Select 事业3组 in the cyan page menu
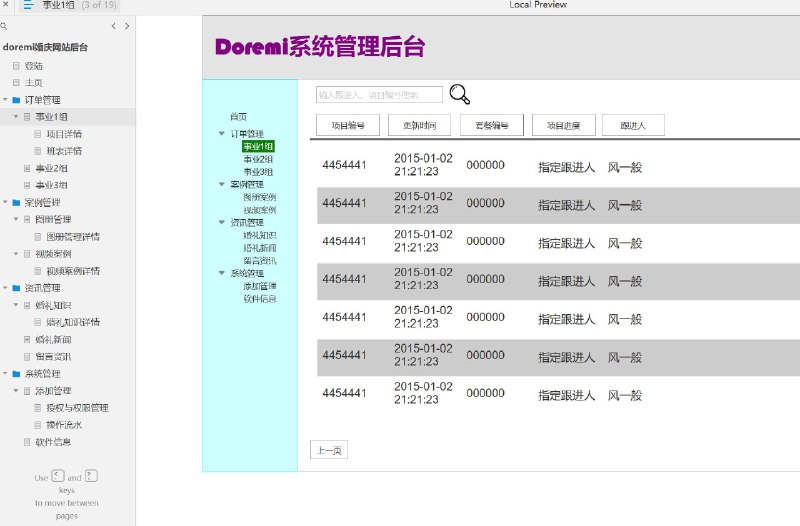The image size is (800, 526). click(x=258, y=172)
